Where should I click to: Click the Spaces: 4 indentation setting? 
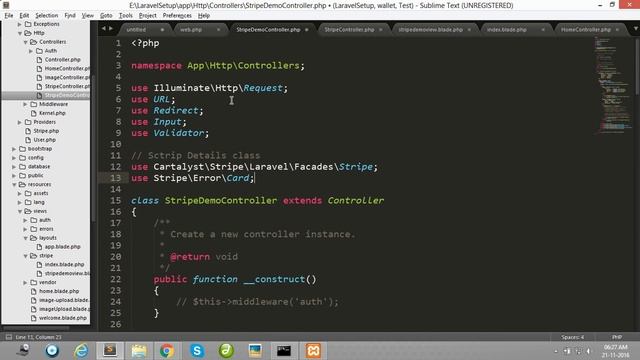572,337
